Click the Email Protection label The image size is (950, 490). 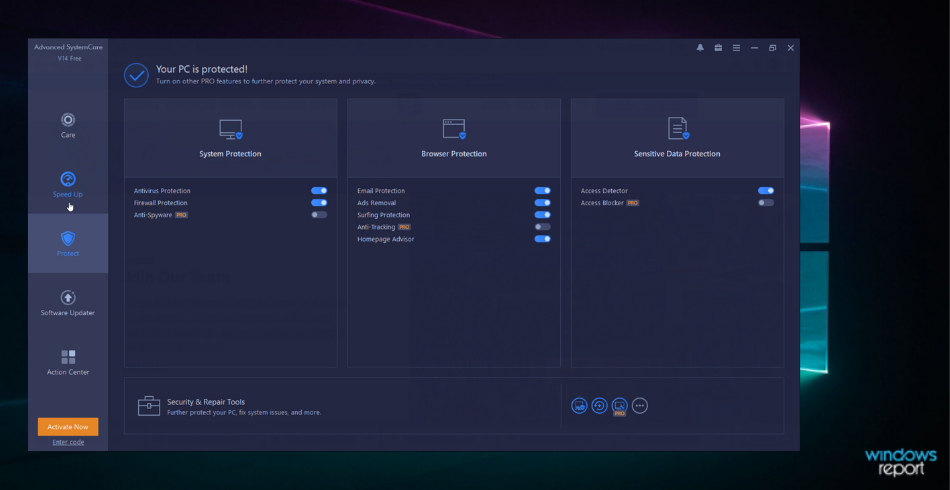tap(381, 191)
